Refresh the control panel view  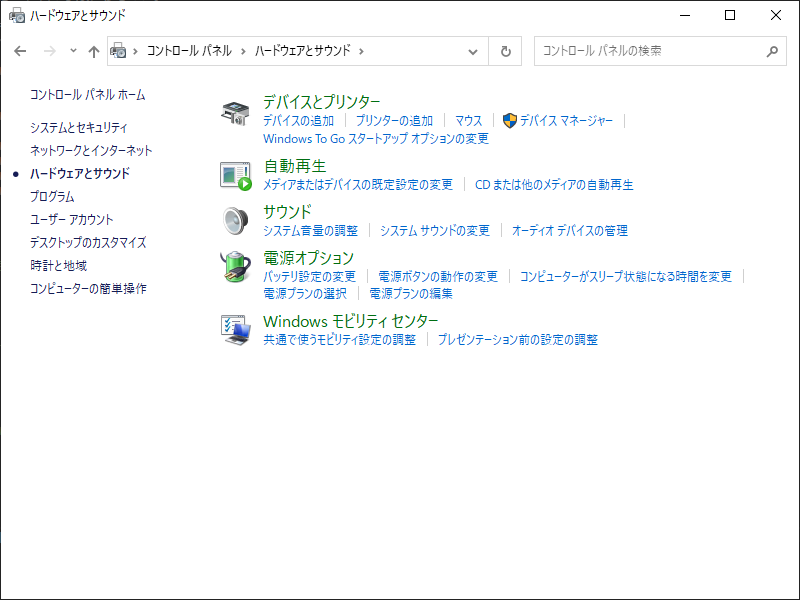pyautogui.click(x=505, y=51)
